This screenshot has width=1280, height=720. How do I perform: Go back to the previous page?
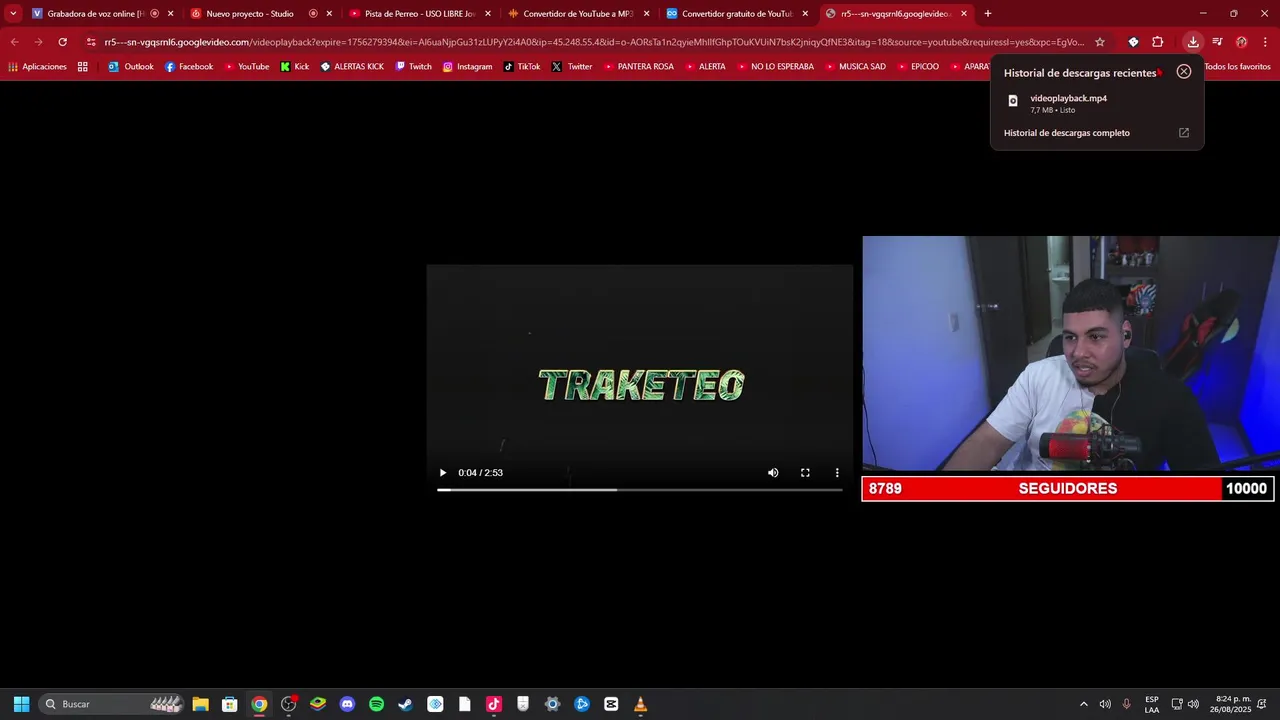tap(14, 42)
